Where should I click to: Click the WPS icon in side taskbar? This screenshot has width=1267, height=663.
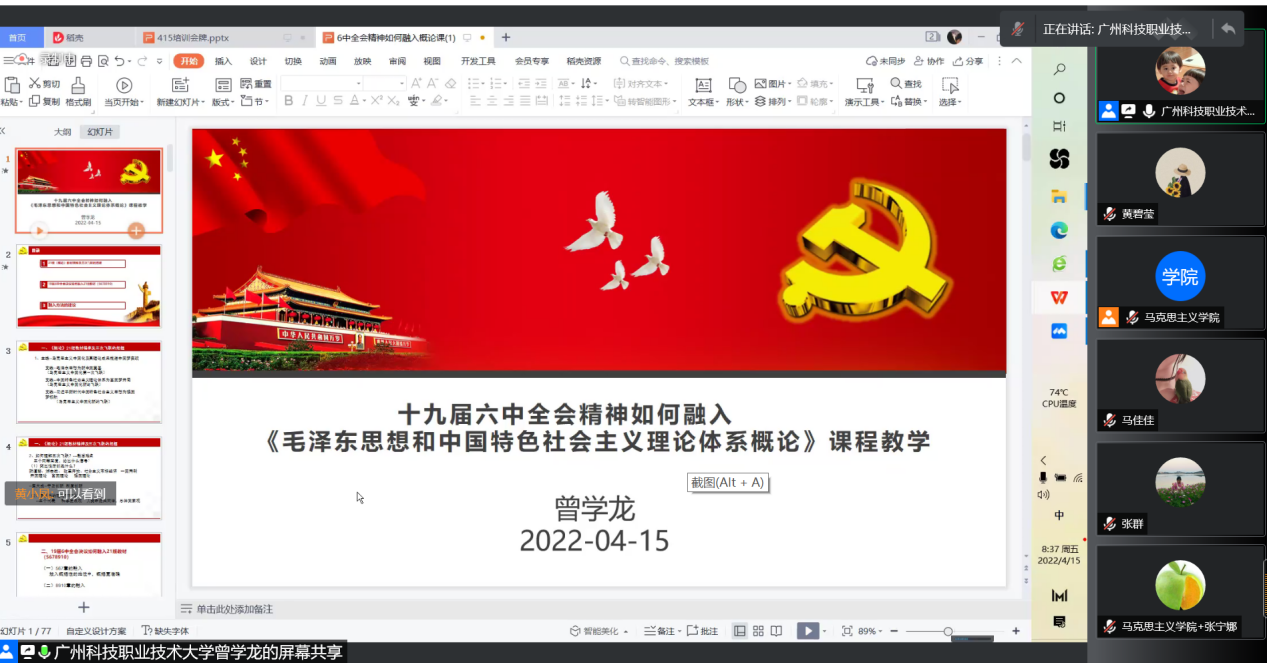point(1059,297)
